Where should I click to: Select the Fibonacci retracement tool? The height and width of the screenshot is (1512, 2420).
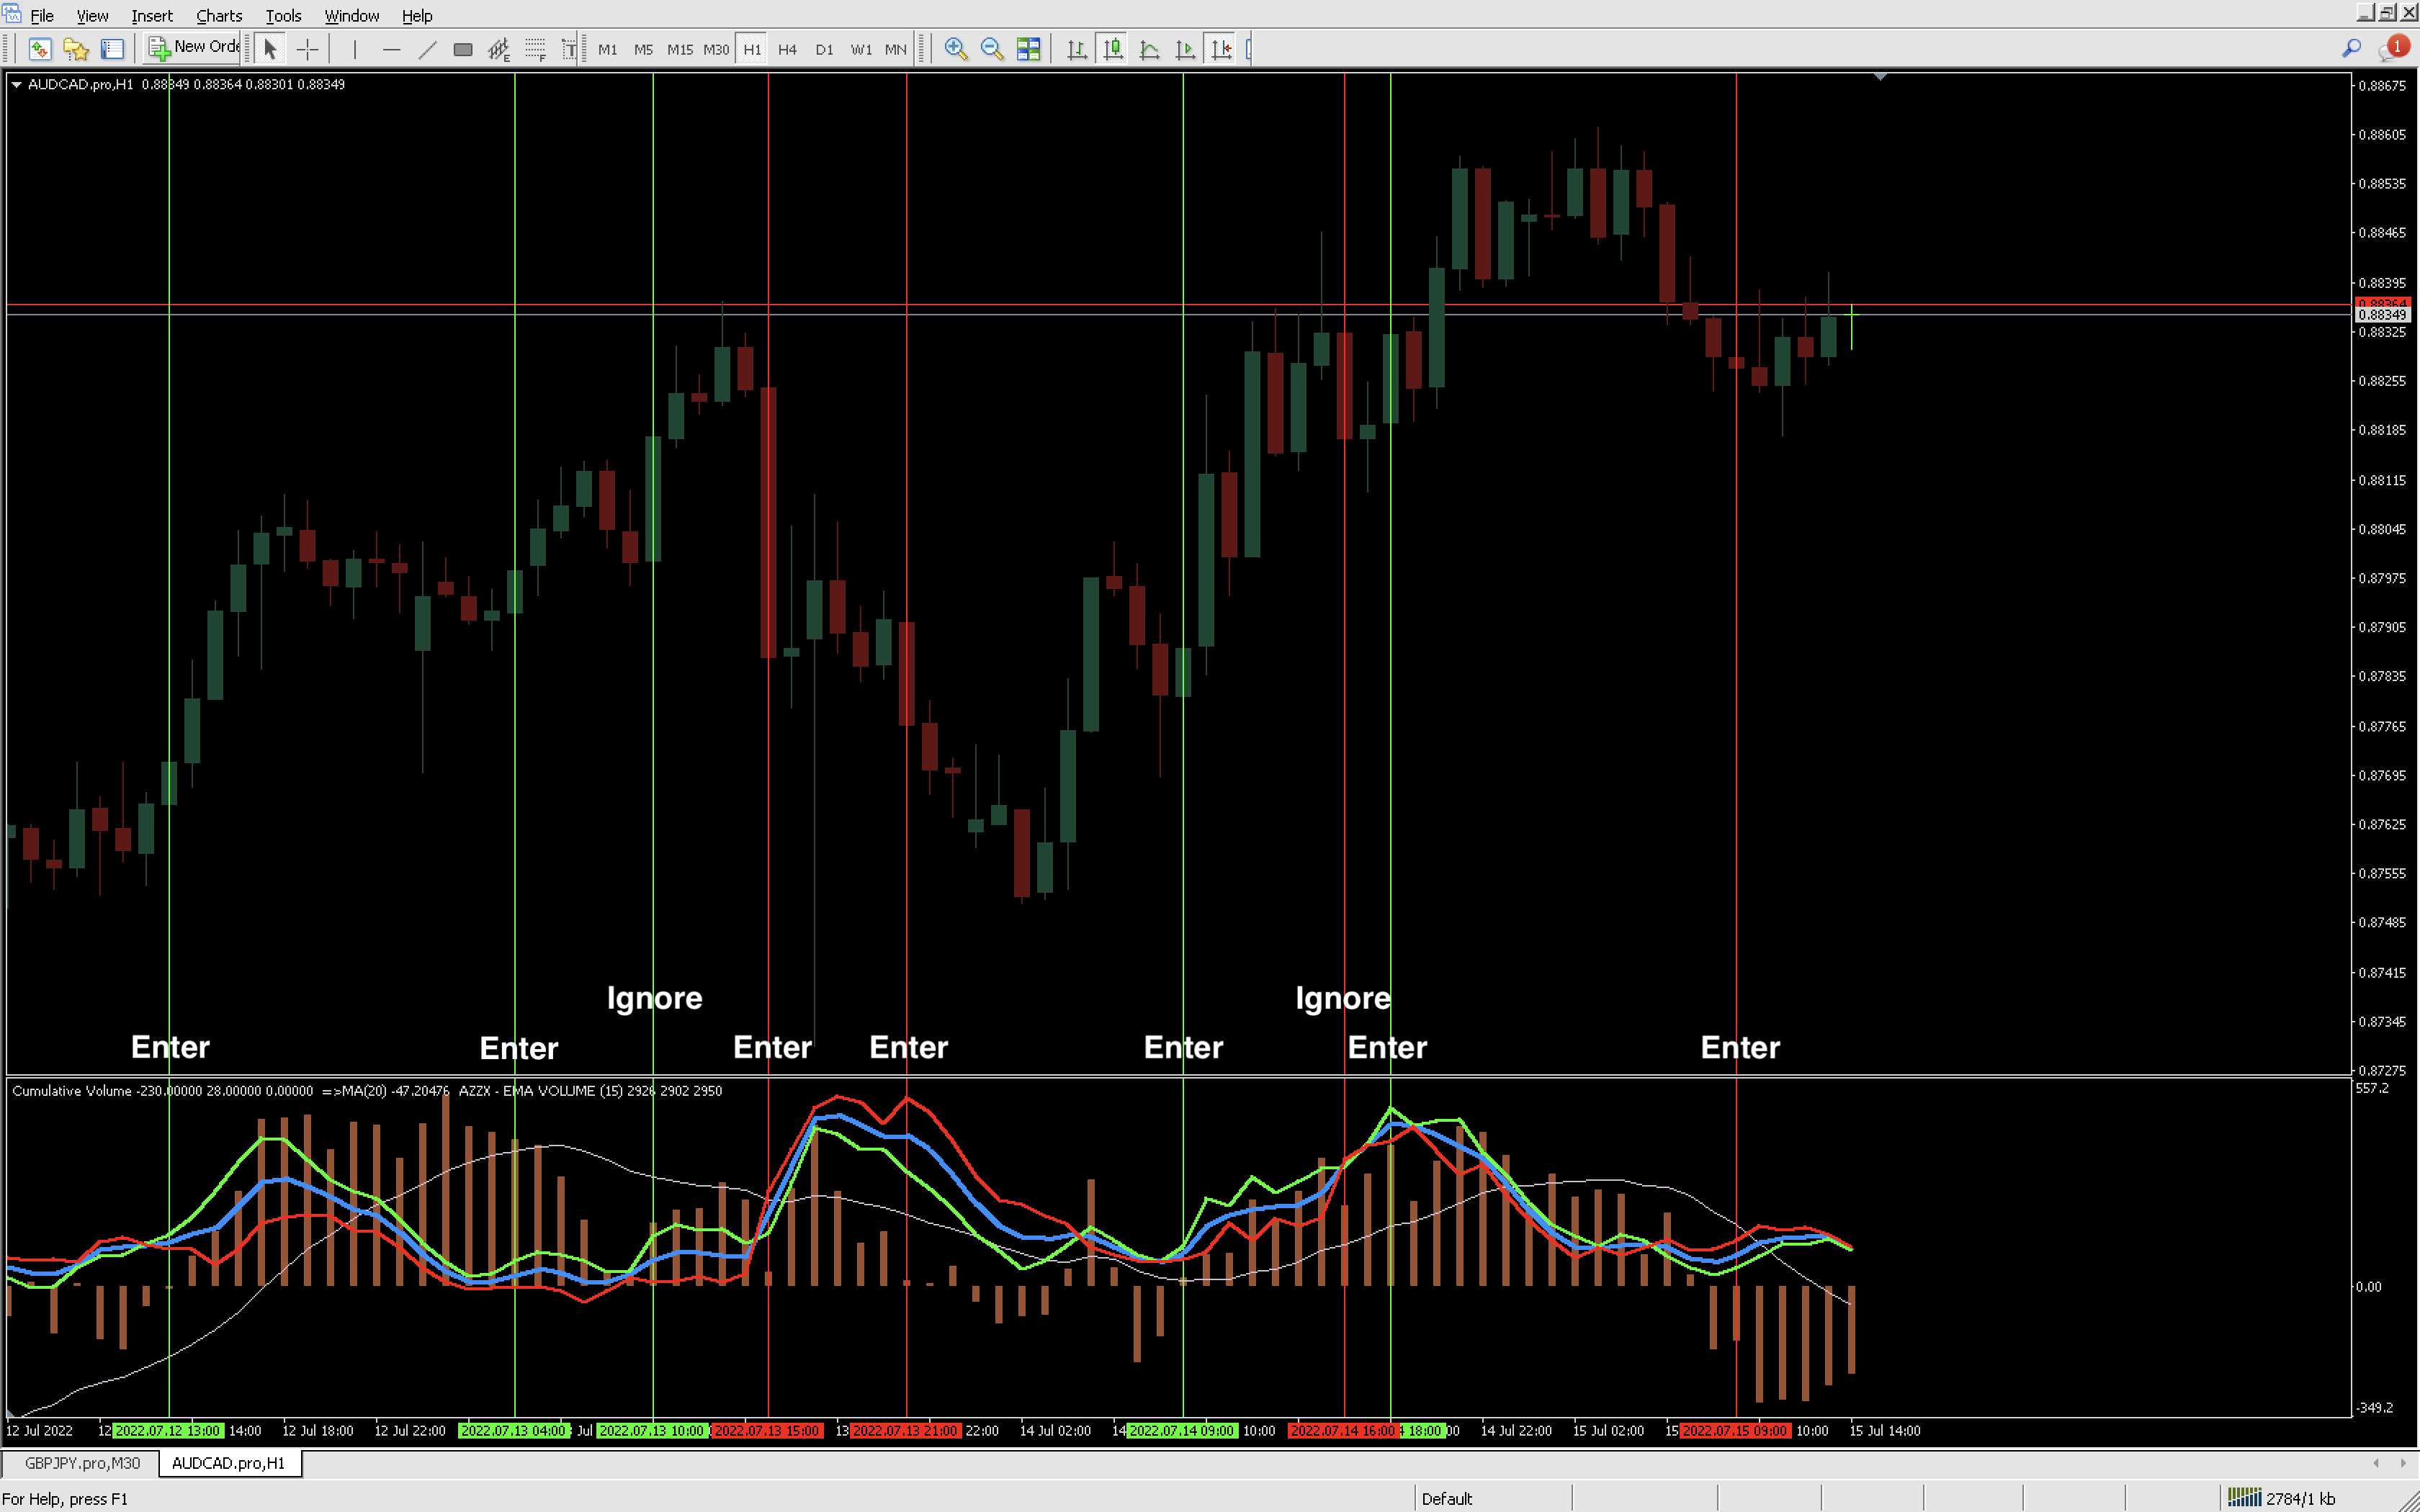pyautogui.click(x=535, y=48)
